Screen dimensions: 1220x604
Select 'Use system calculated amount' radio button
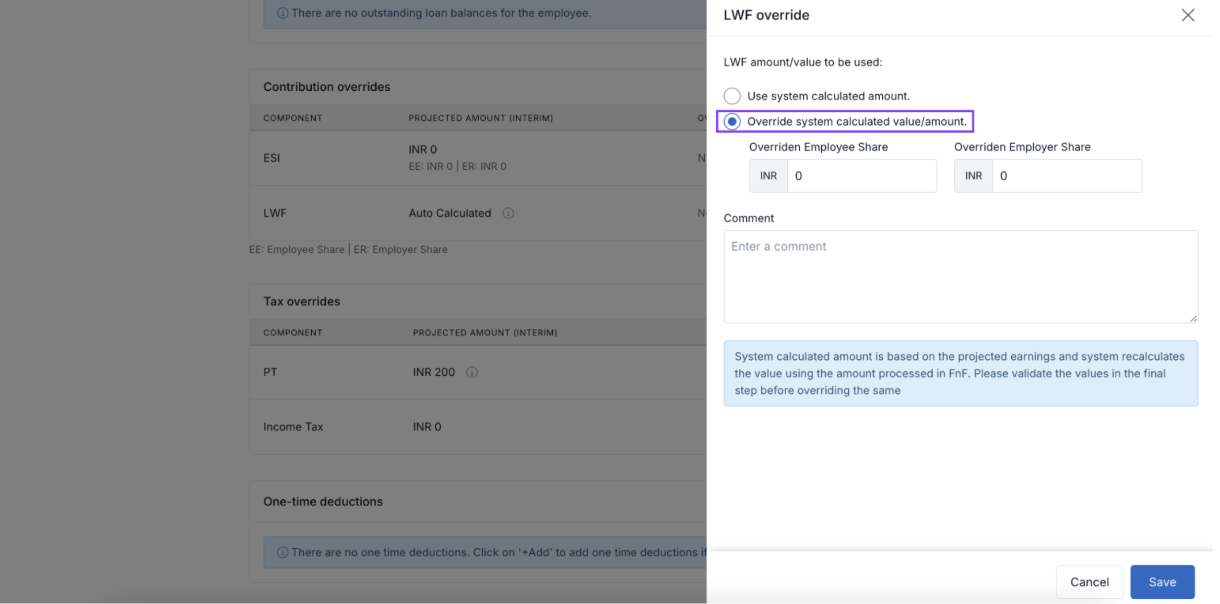point(733,96)
